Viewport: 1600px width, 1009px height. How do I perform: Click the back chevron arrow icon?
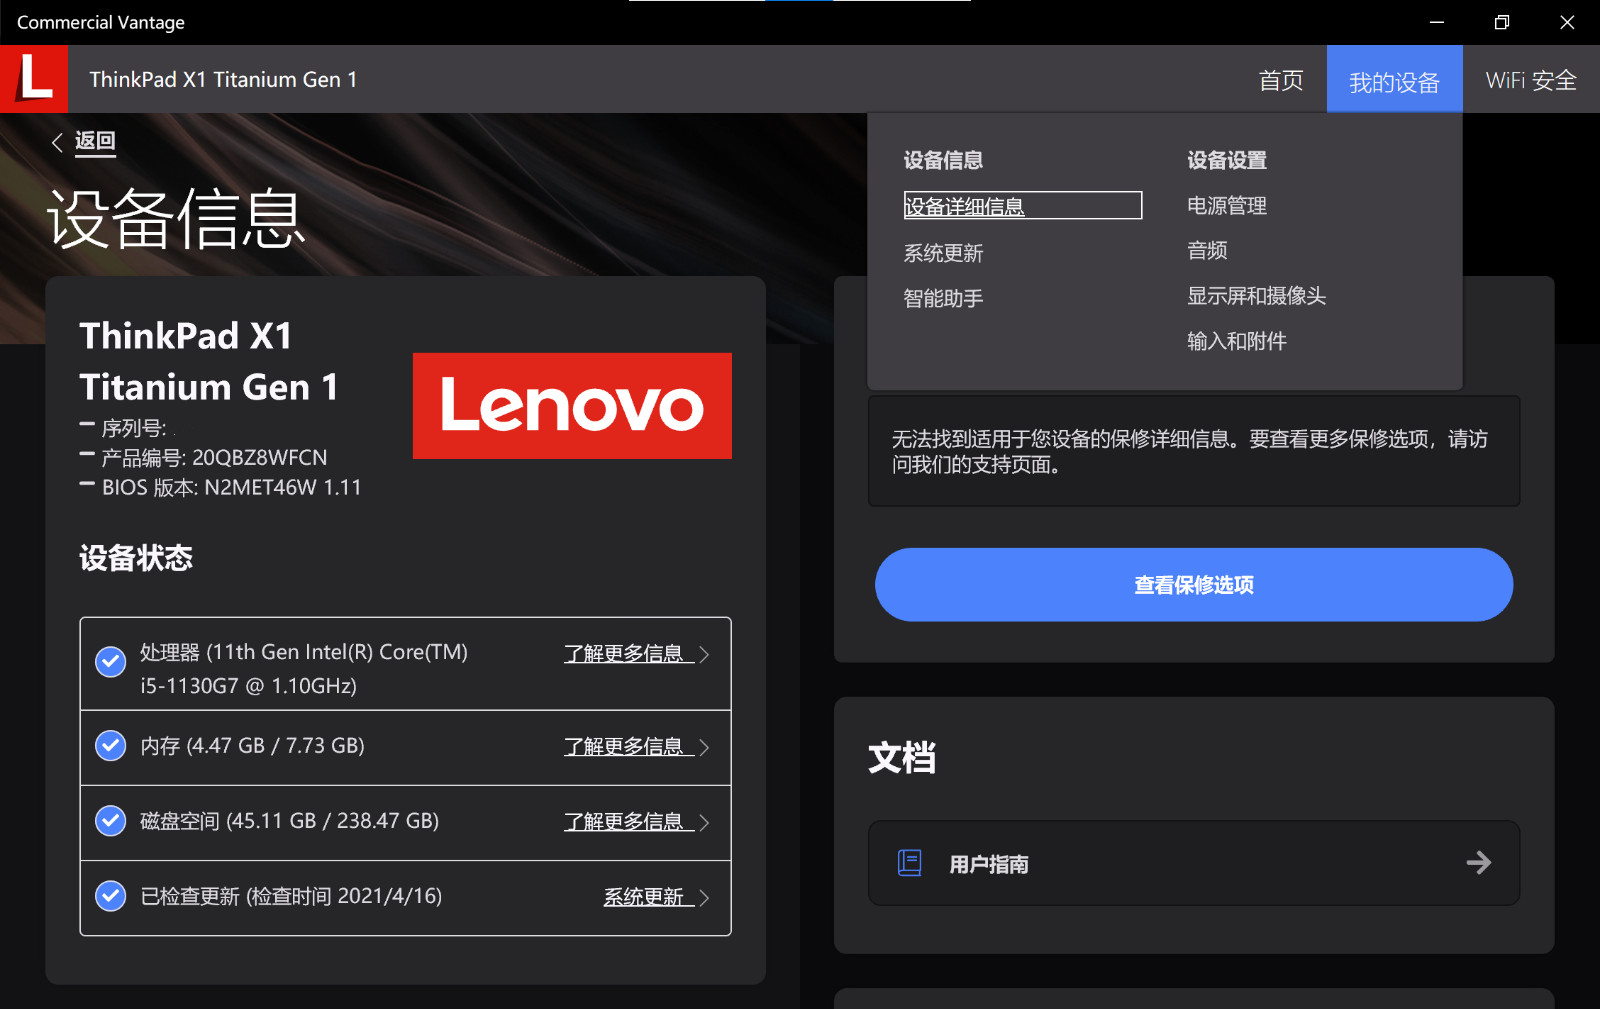click(x=57, y=142)
